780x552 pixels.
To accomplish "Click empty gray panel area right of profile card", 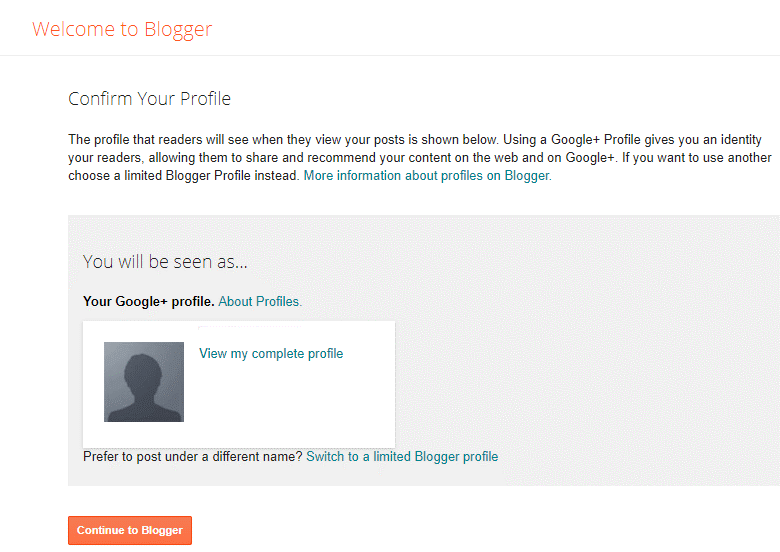I will pos(587,383).
